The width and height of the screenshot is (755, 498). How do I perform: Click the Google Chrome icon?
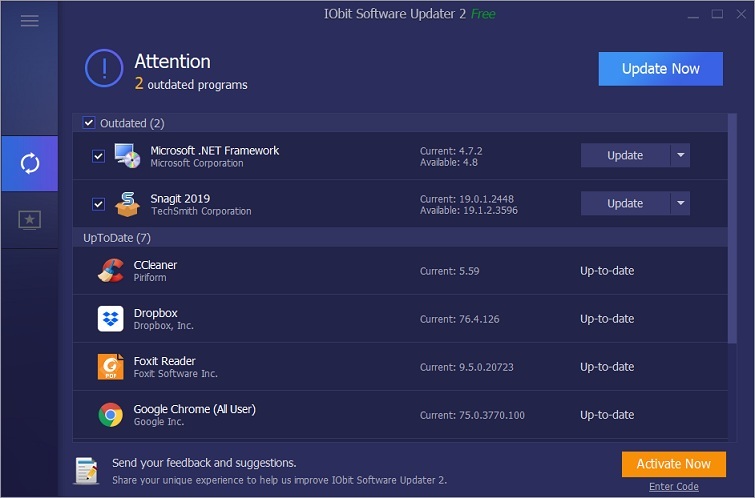click(110, 415)
